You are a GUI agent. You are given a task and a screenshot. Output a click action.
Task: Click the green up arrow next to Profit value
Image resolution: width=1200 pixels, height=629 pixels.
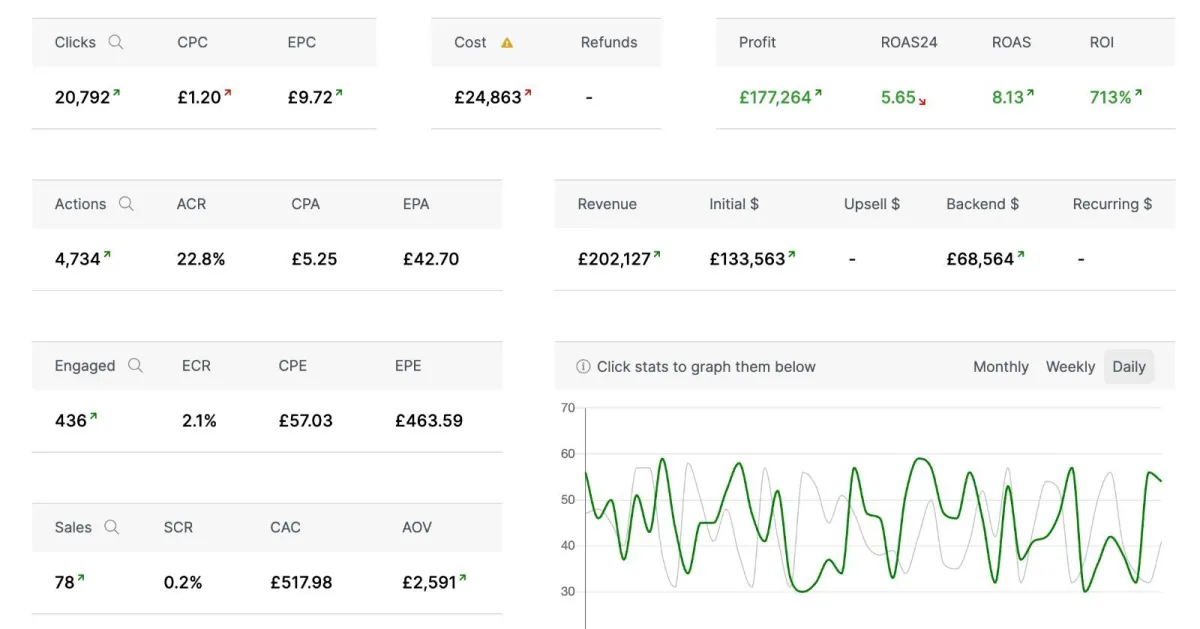click(818, 94)
